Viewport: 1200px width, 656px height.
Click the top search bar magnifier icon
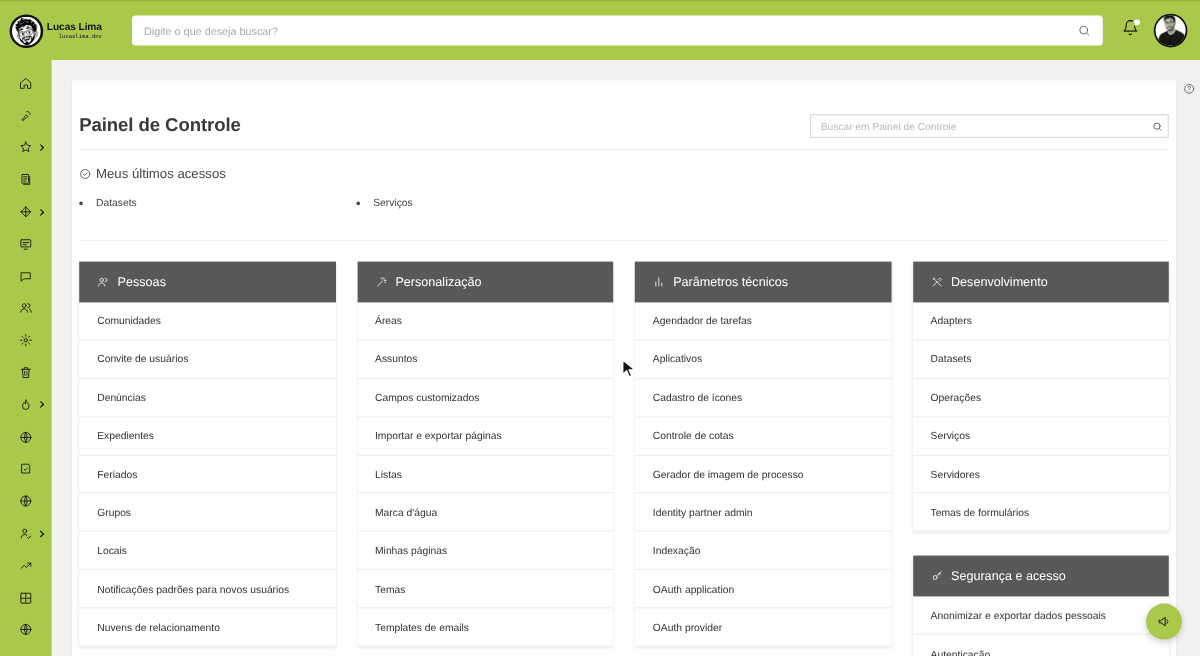[x=1084, y=31]
